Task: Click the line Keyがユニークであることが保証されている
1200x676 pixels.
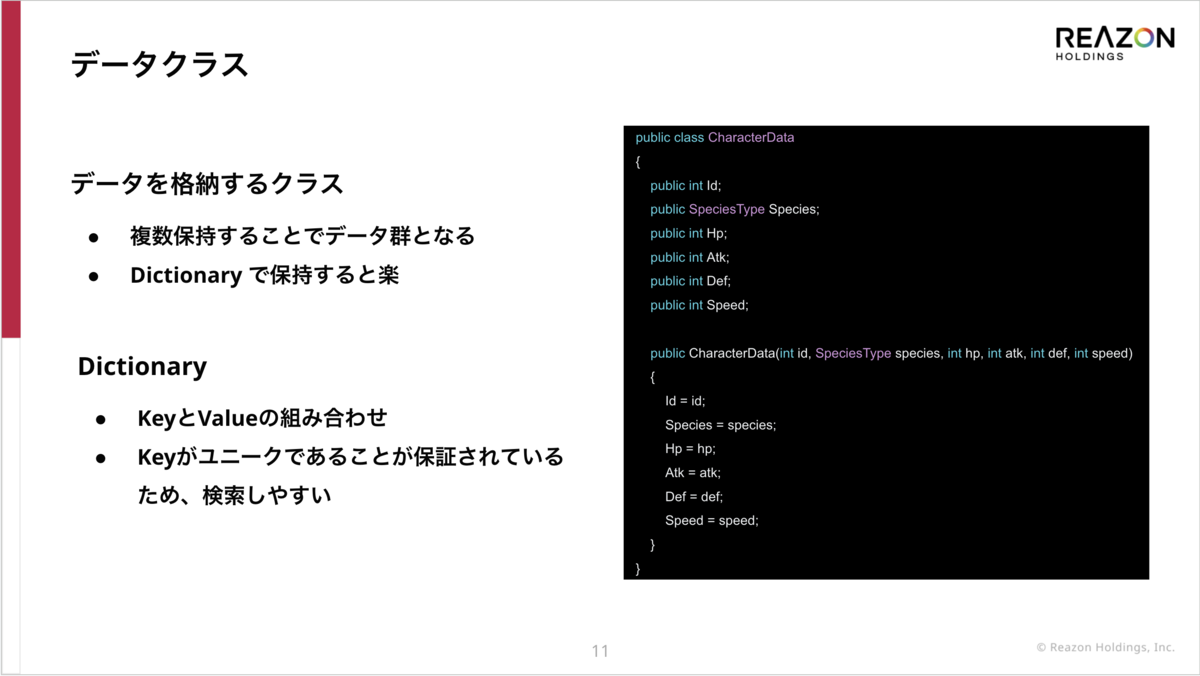Action: pyautogui.click(x=350, y=457)
